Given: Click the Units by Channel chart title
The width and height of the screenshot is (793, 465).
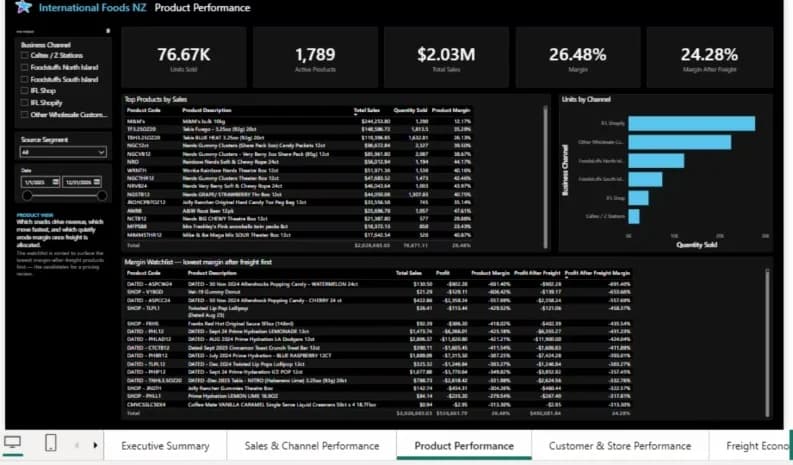Looking at the screenshot, I should 586,99.
